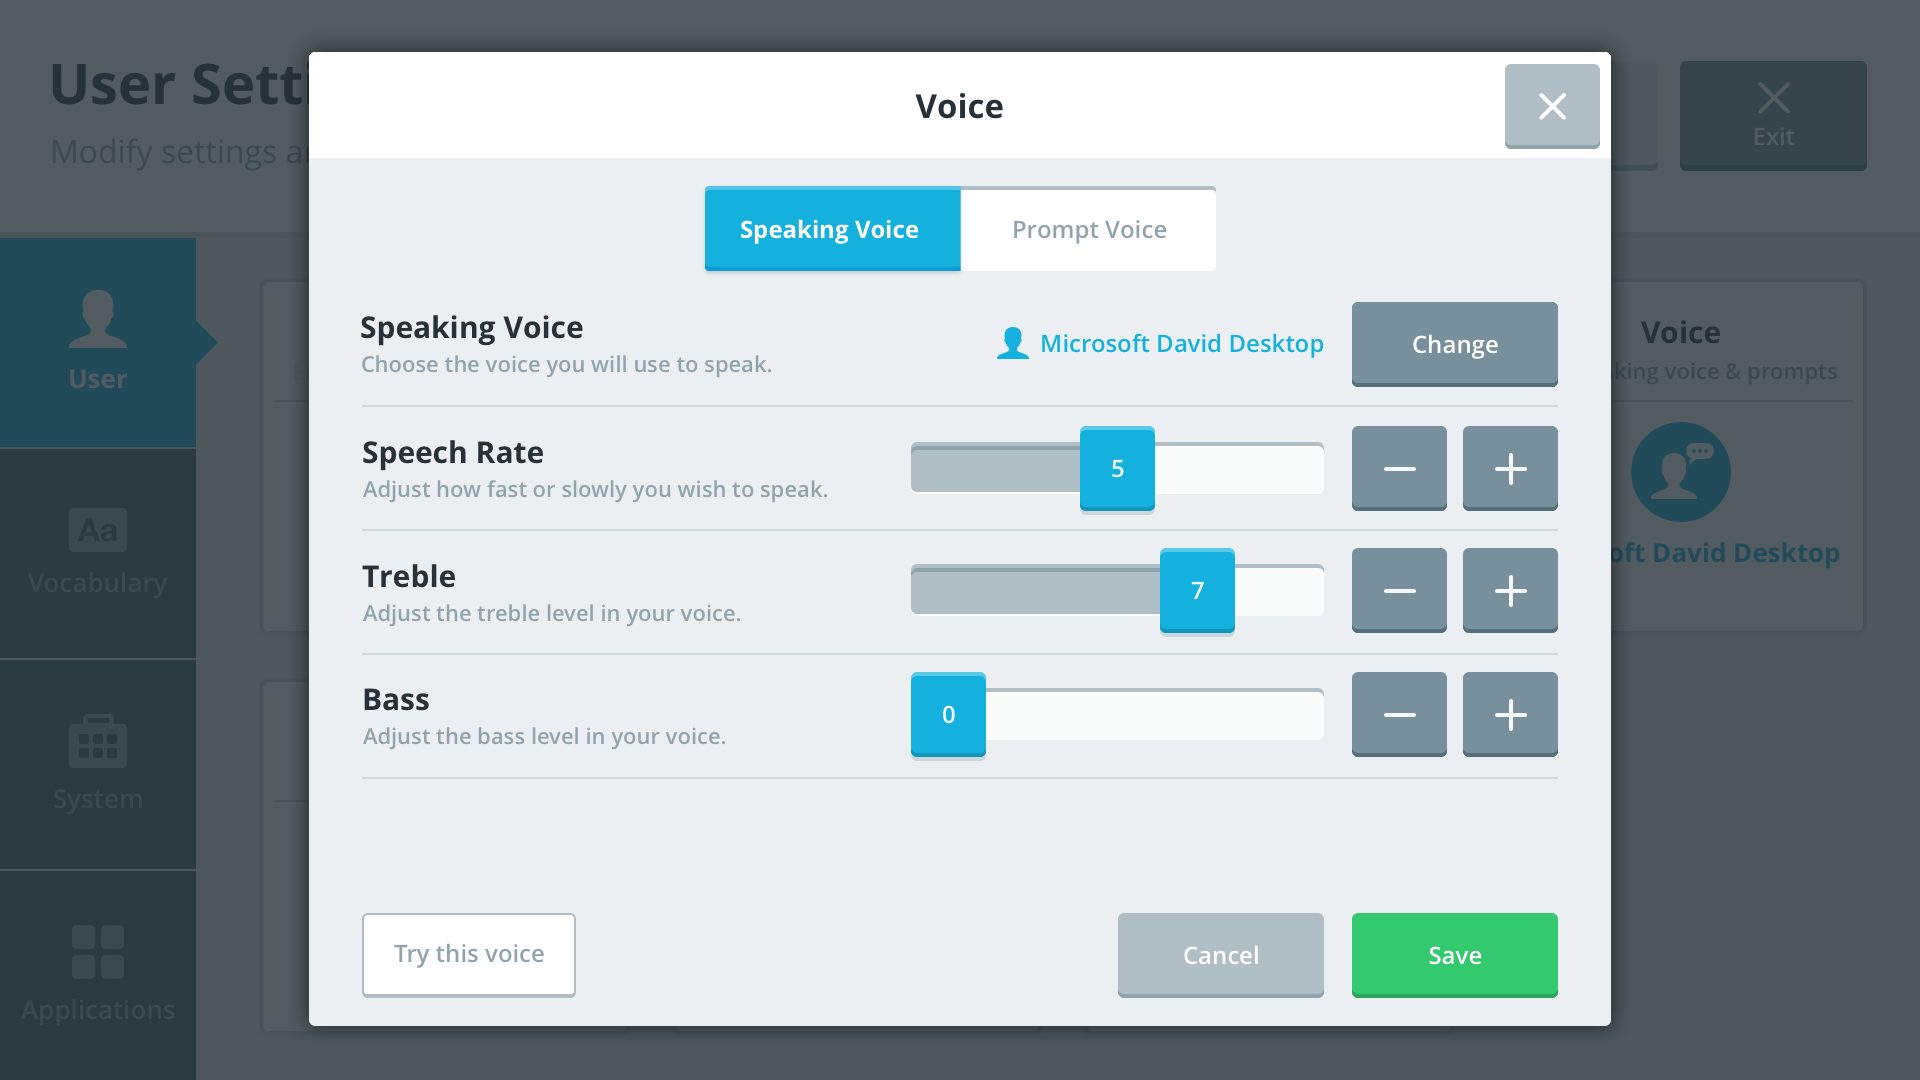Increase Bass level with plus button
The height and width of the screenshot is (1080, 1920).
pos(1509,713)
